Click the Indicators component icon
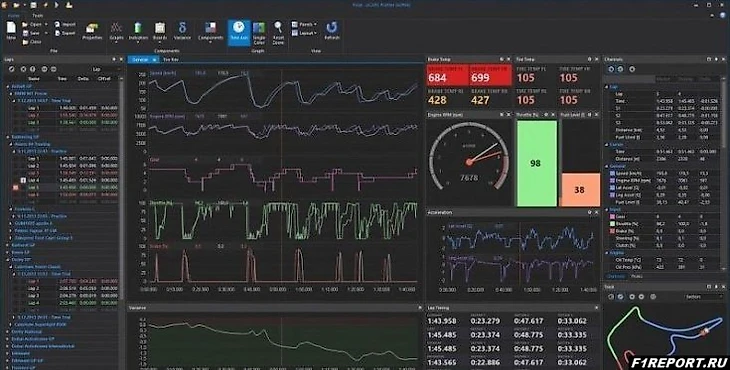This screenshot has height=370, width=730. pos(138,28)
